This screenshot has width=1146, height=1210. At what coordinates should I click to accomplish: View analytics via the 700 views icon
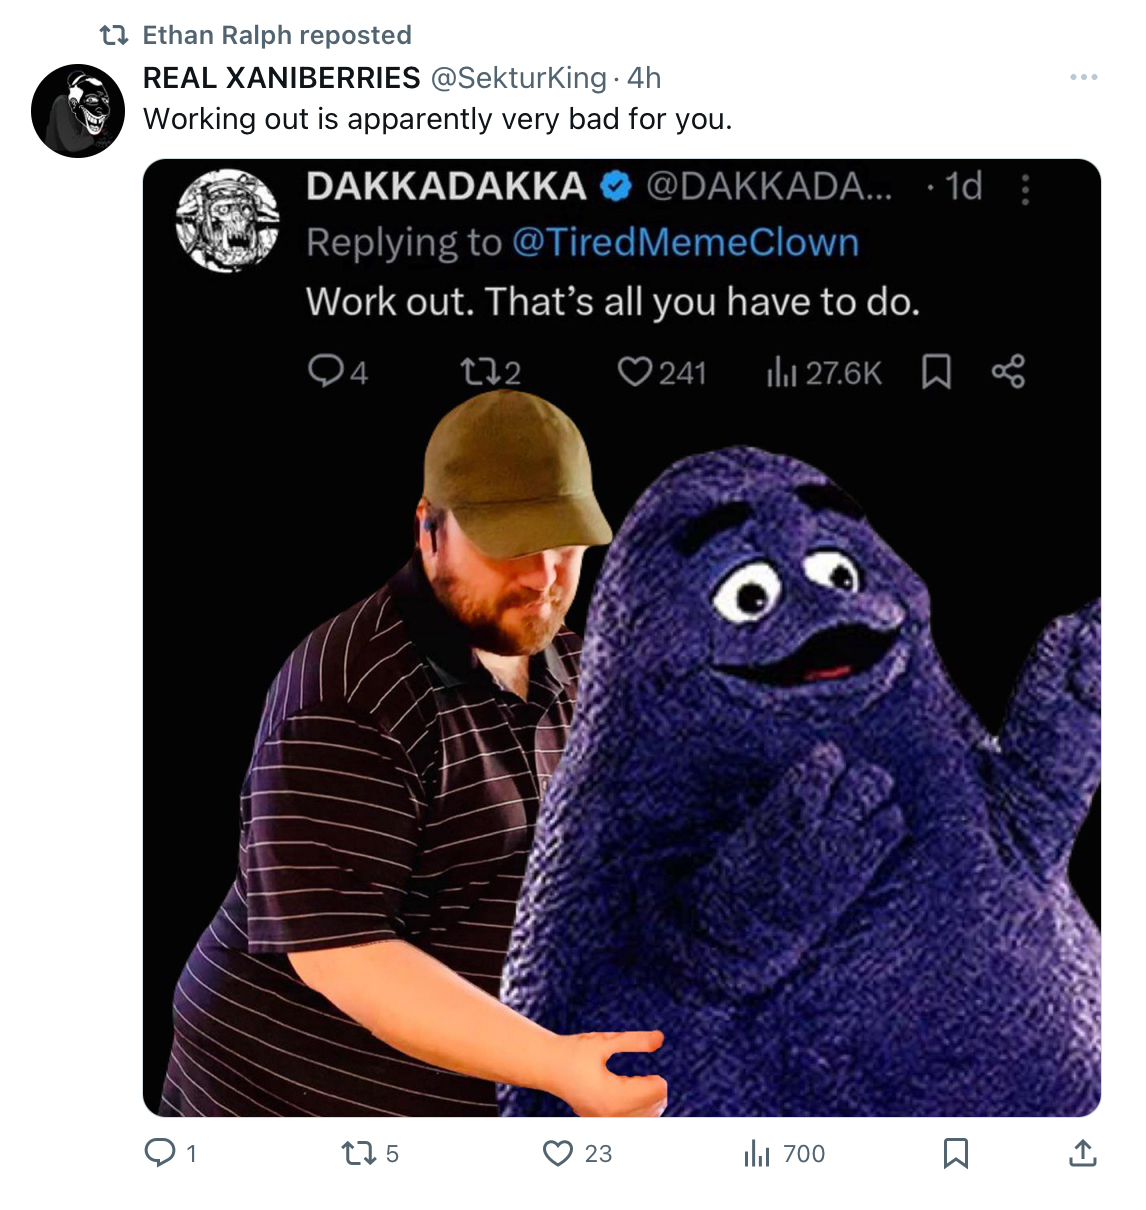[x=758, y=1154]
